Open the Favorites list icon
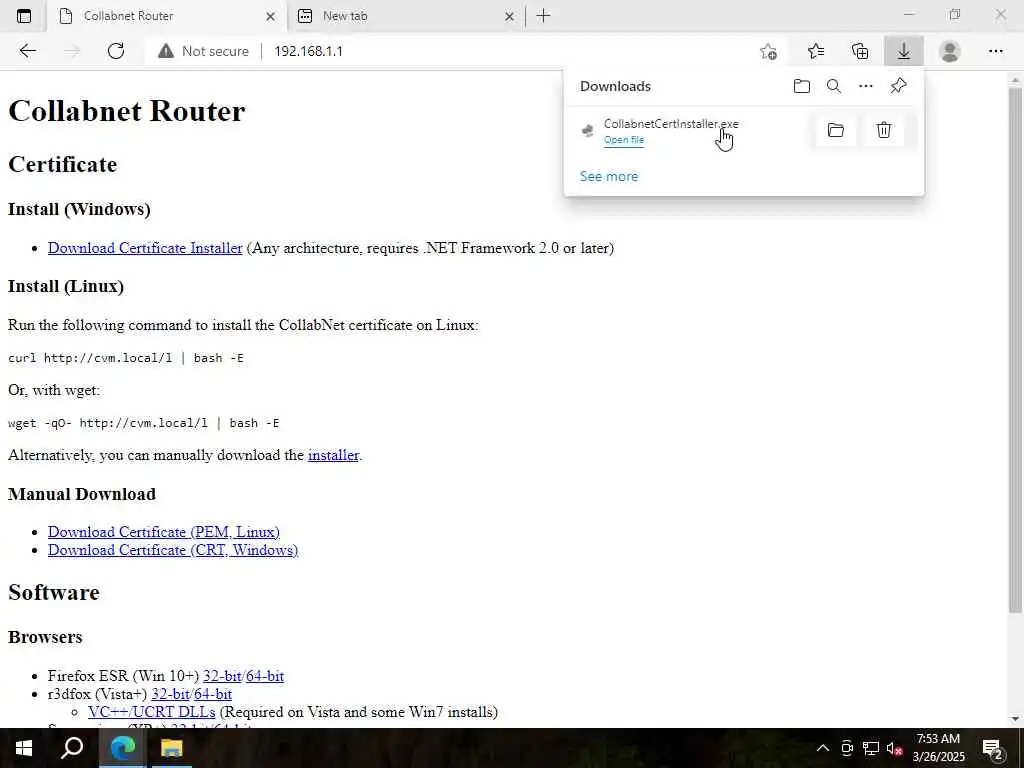Screen dimensions: 1024x768 tap(816, 51)
